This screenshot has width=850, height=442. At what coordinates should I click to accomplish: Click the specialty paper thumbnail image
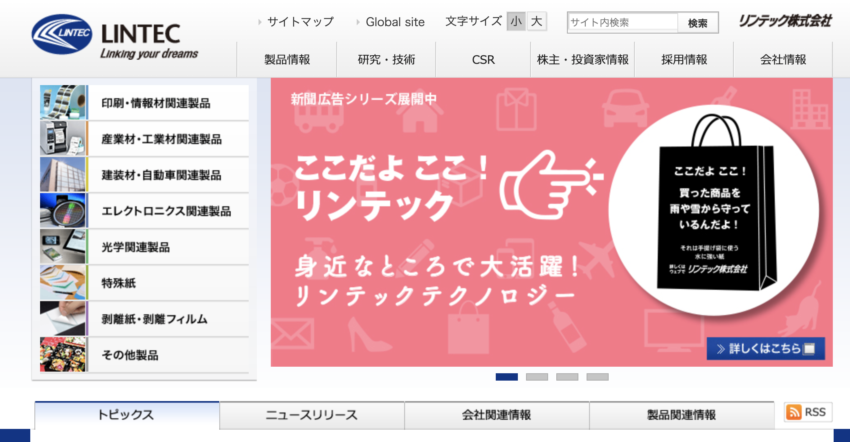pyautogui.click(x=63, y=283)
